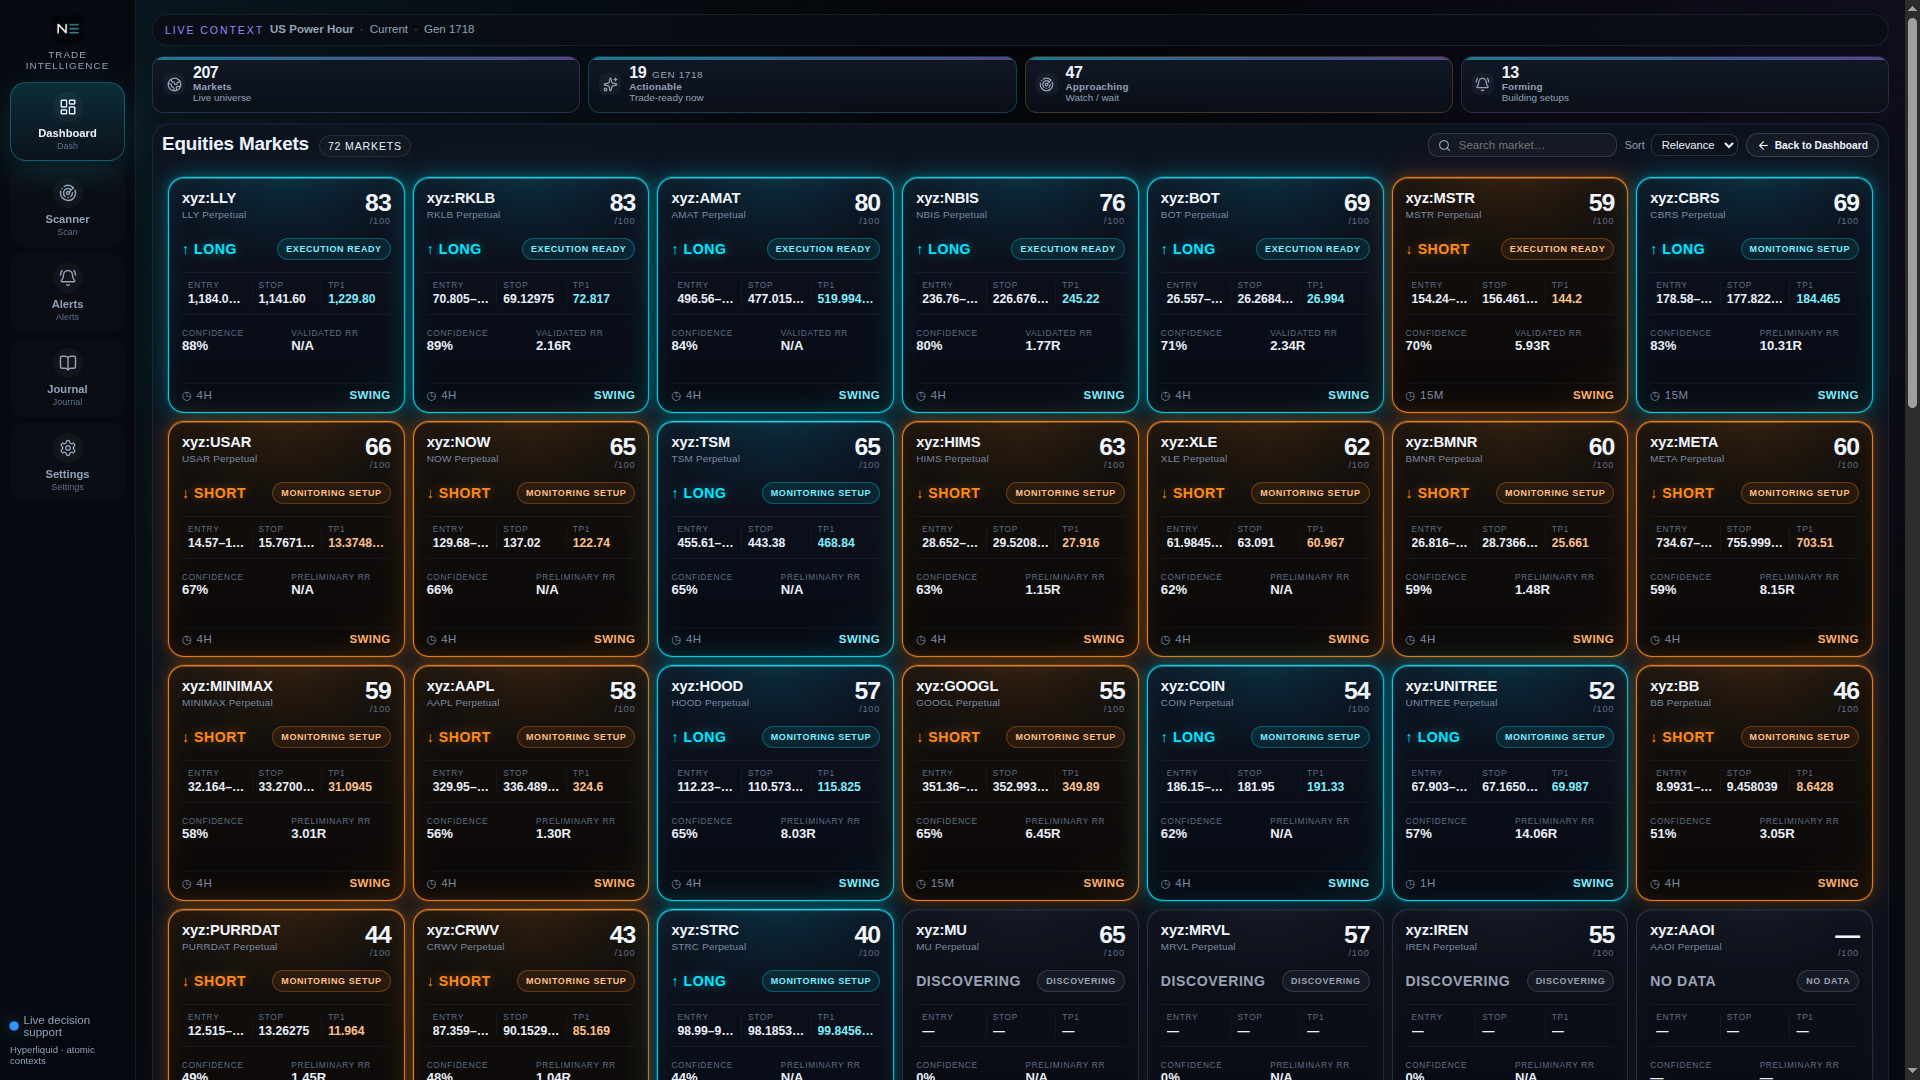This screenshot has width=1920, height=1080.
Task: Click Discovering badge on xyz:MU
Action: (1080, 981)
